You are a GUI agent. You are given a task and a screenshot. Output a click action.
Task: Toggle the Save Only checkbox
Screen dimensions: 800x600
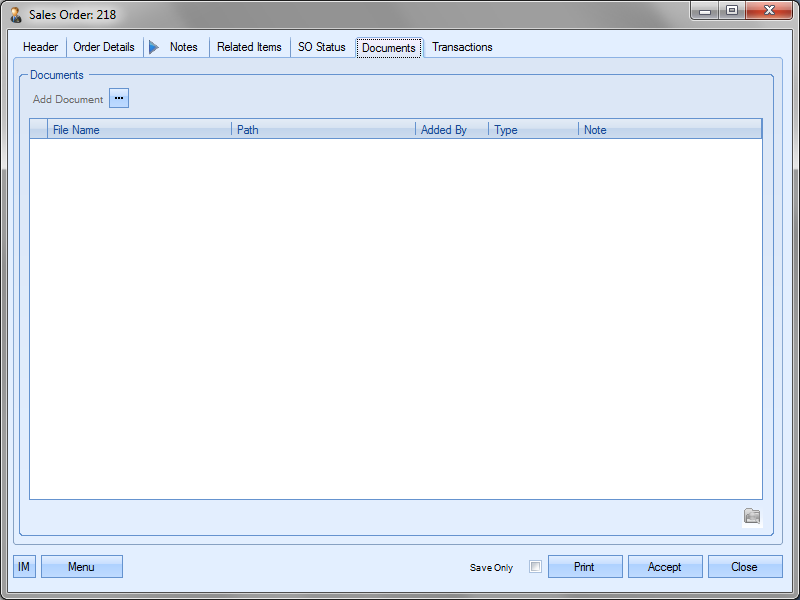click(535, 566)
